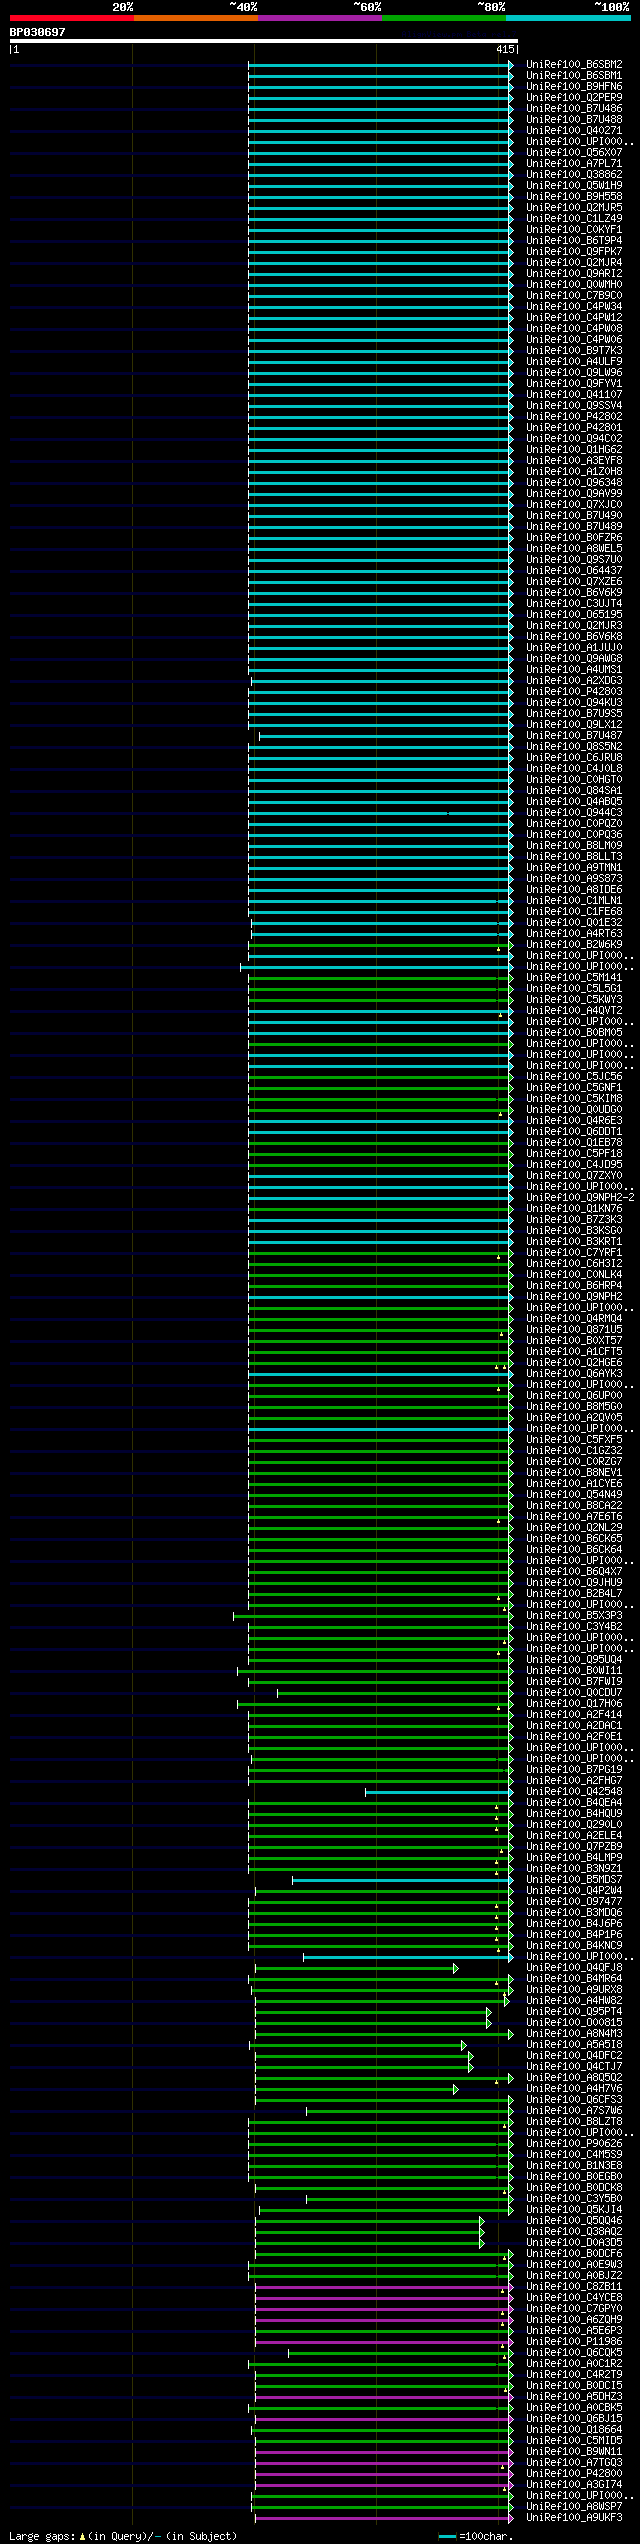This screenshot has width=640, height=2544.
Task: Select the UniRef100_P42800 entry
Action: coord(574,2473)
